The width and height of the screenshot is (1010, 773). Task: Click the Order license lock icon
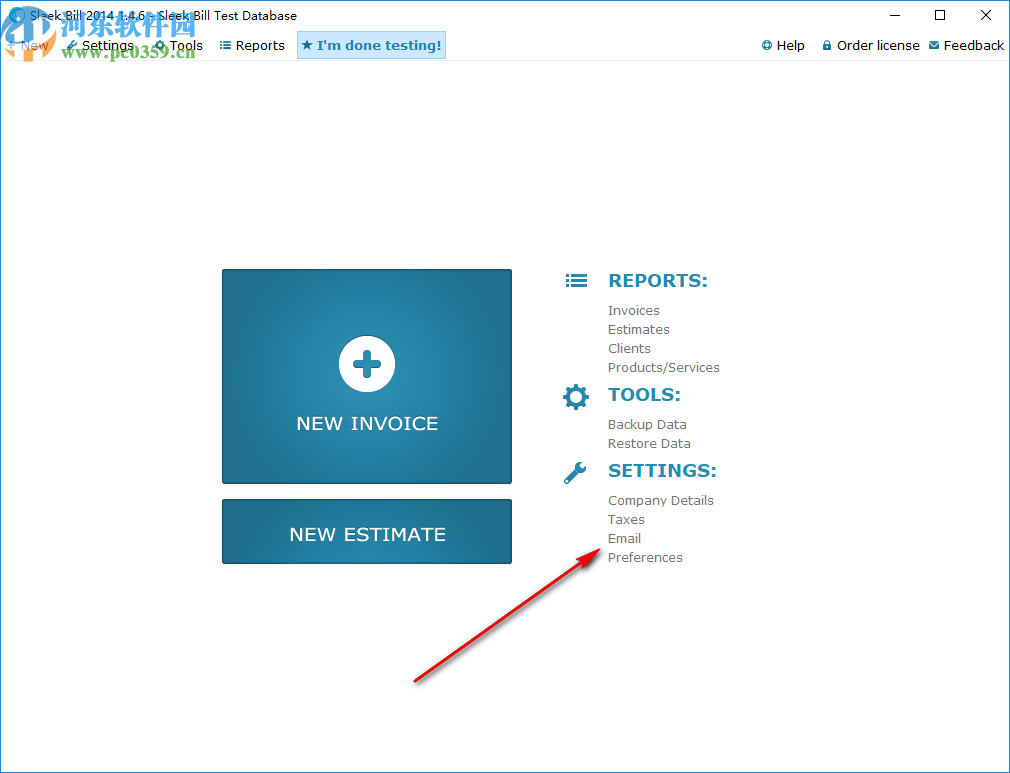(x=827, y=45)
